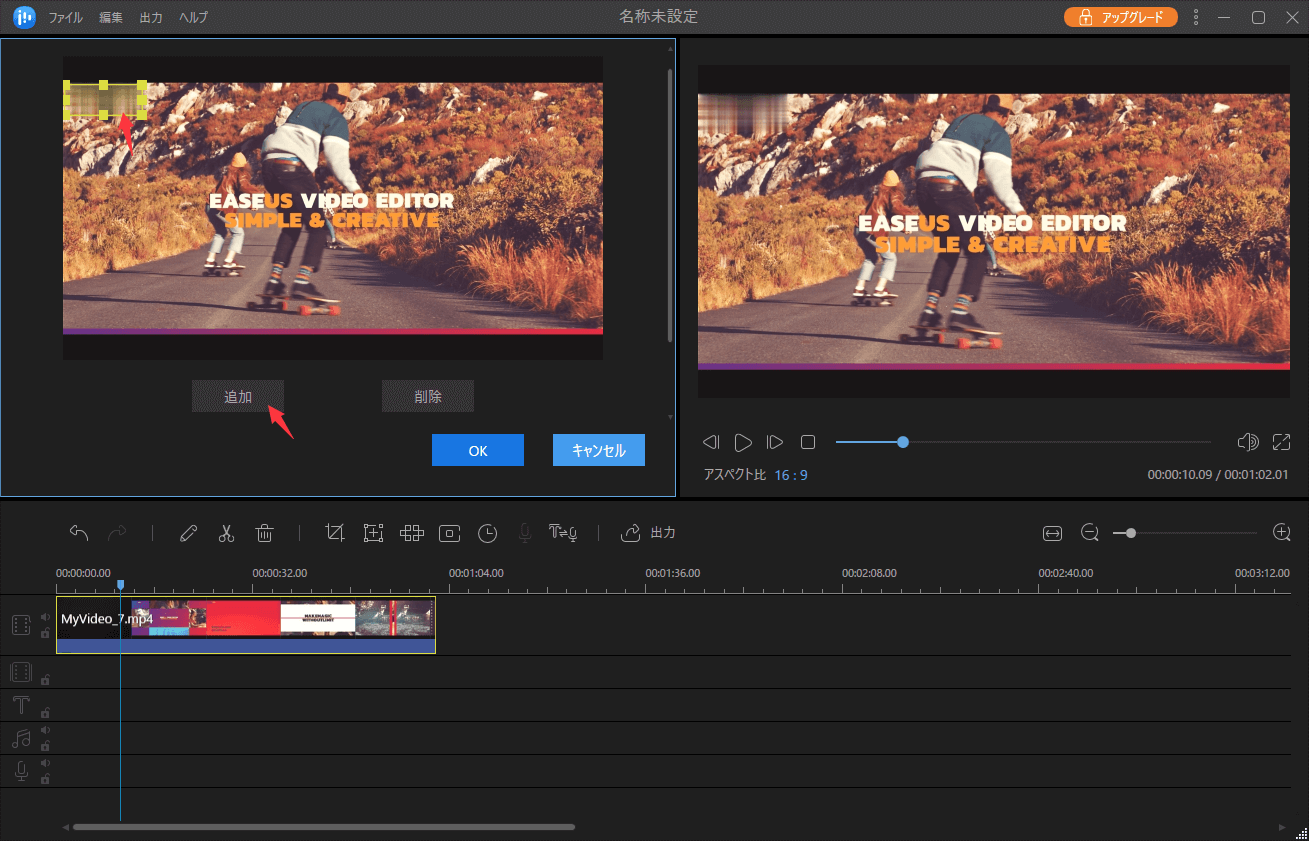Screen dimensions: 1309x841
Task: Play the preview video
Action: [743, 442]
